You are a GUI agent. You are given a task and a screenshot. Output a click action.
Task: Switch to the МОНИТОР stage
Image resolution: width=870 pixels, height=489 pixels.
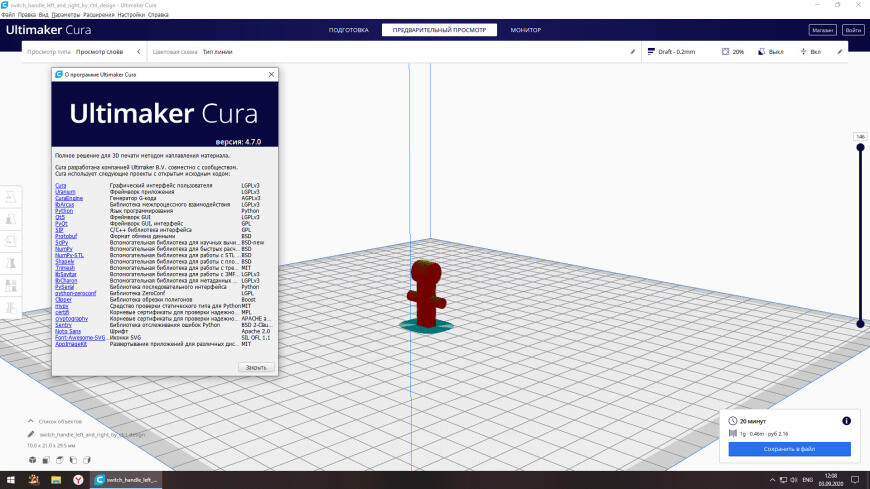tap(525, 30)
